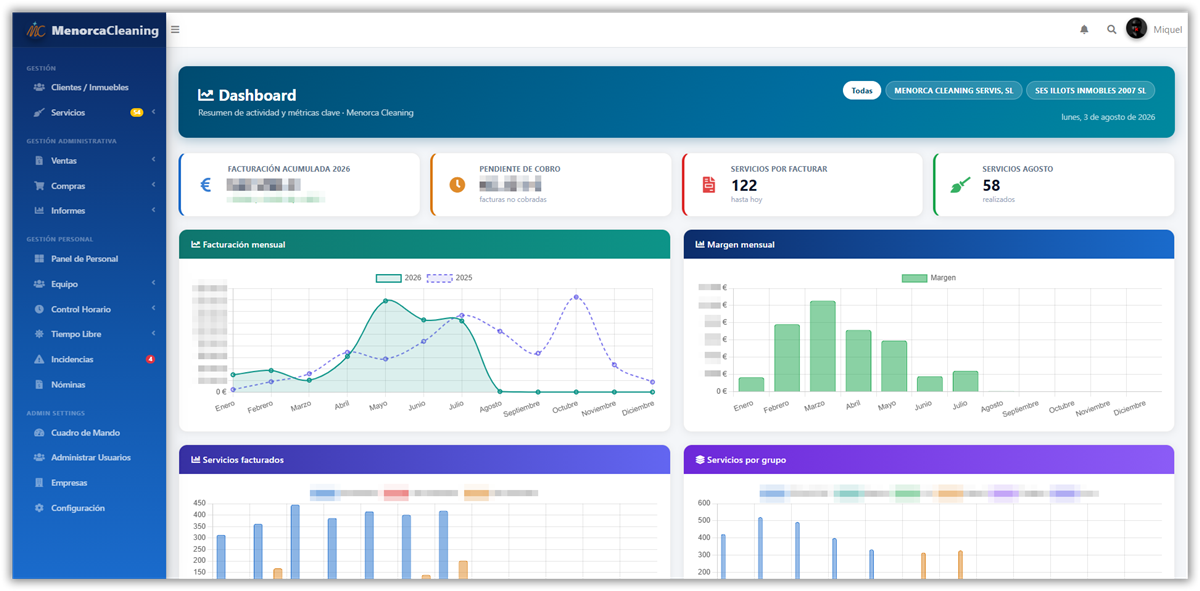
Task: Open Nóminas menu item
Action: point(89,385)
